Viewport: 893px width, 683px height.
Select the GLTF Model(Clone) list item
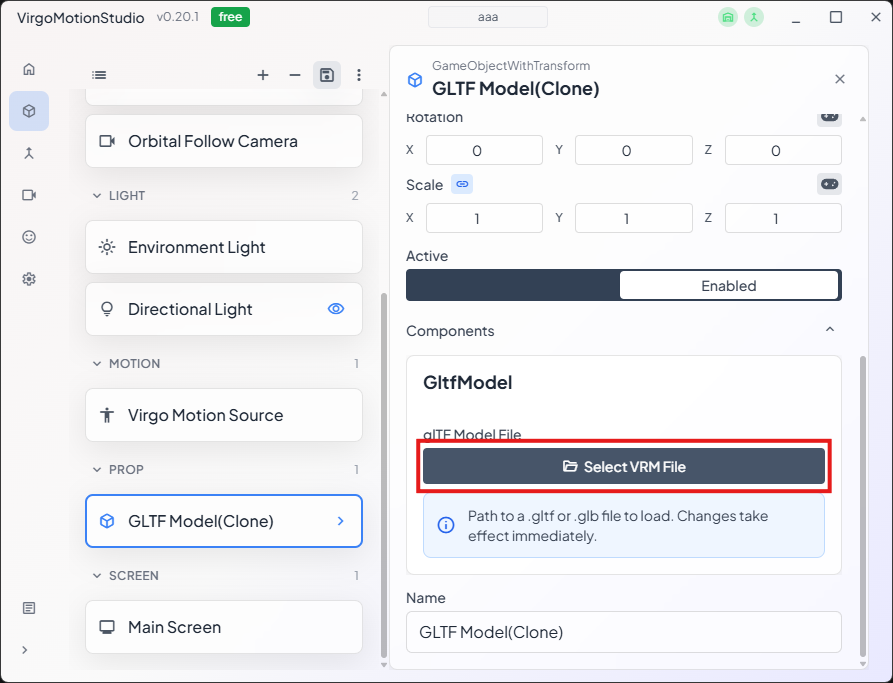224,521
